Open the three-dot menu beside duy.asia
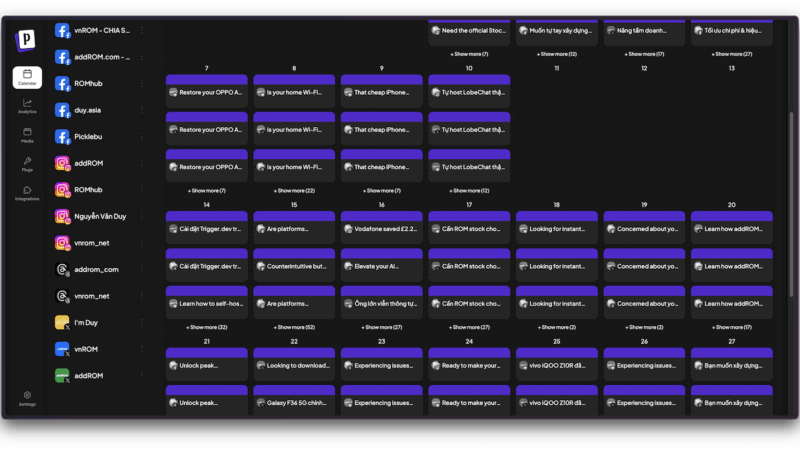 pyautogui.click(x=141, y=110)
